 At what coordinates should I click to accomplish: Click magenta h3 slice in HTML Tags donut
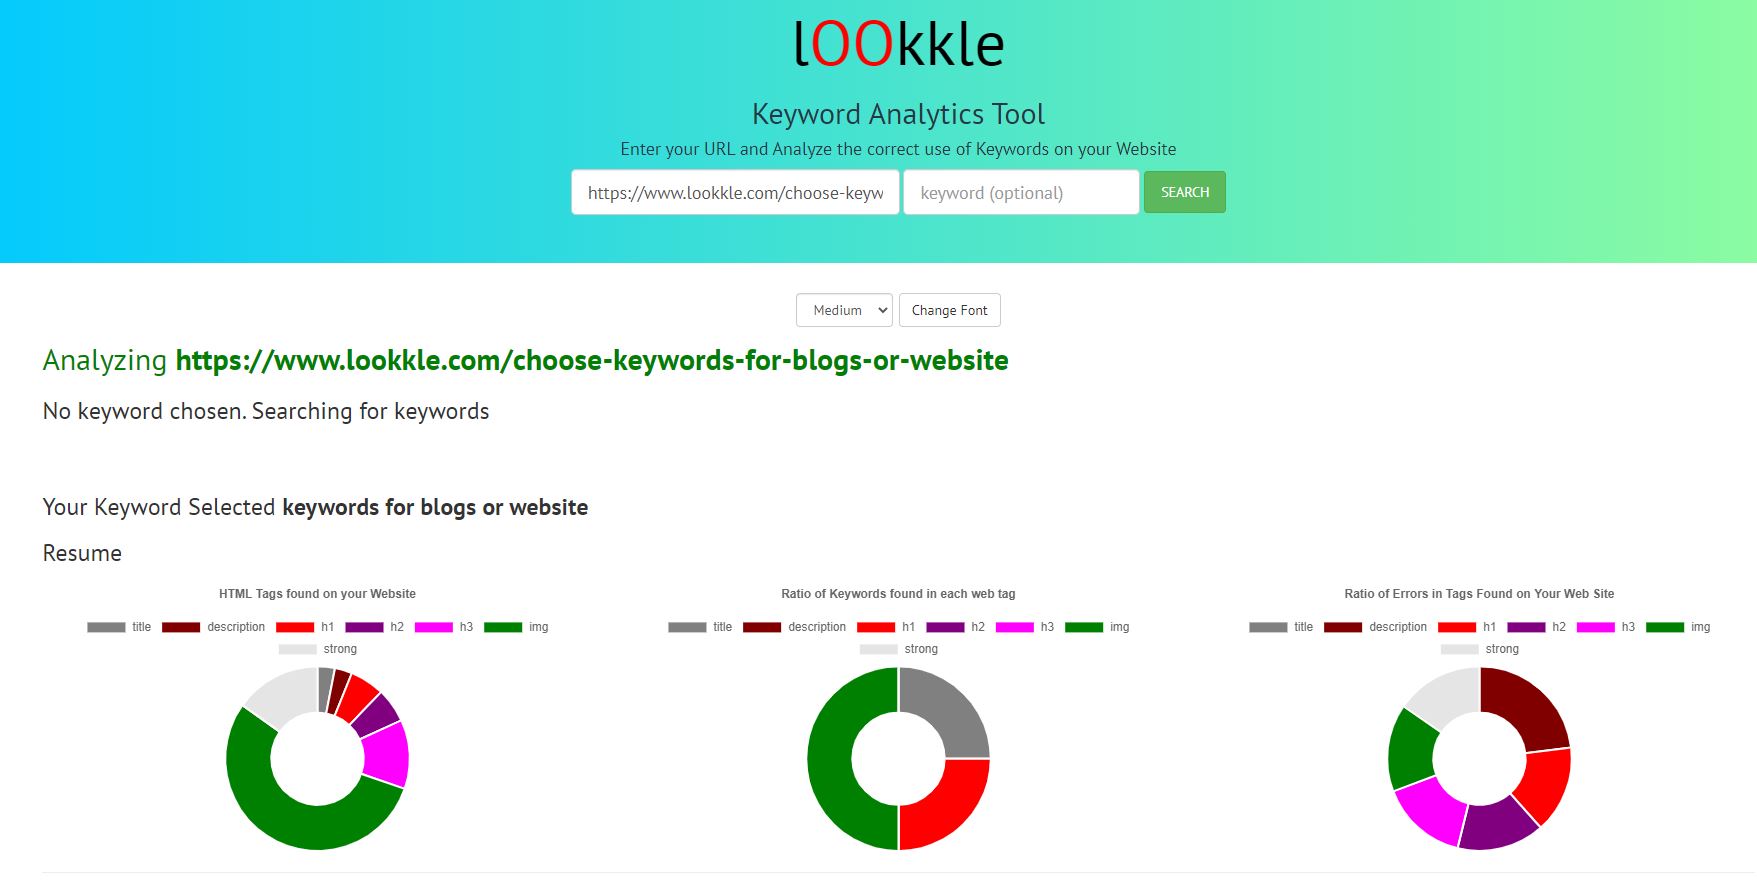tap(386, 754)
